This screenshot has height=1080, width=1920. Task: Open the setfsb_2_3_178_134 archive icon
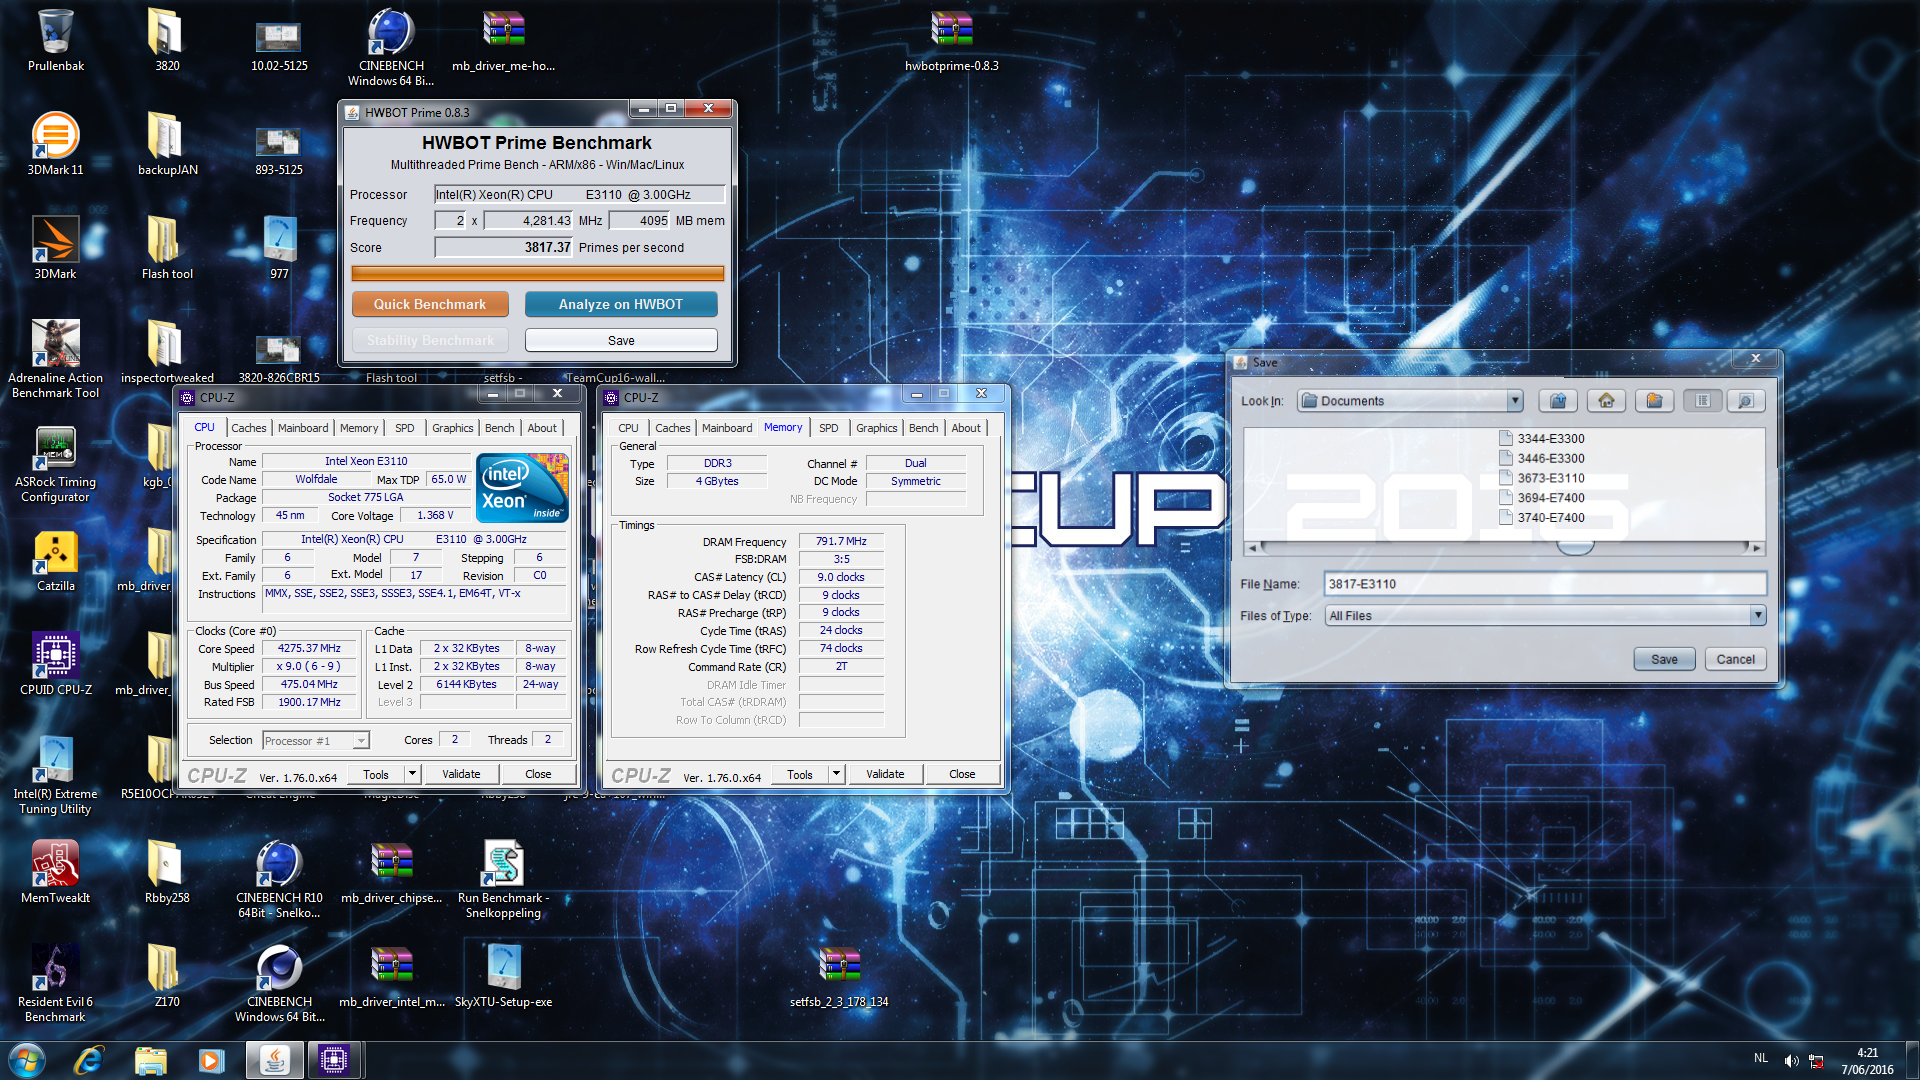click(x=839, y=976)
